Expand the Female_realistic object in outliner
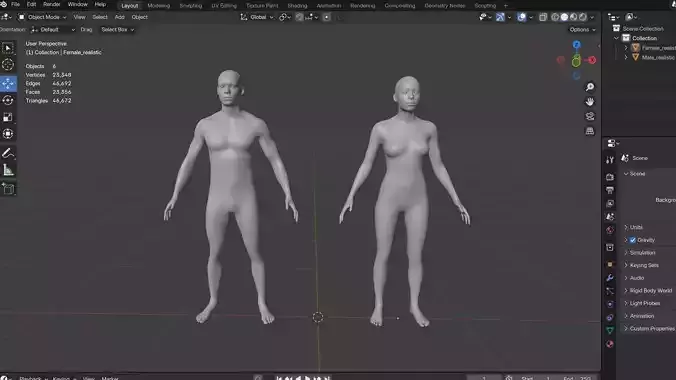 tap(626, 47)
